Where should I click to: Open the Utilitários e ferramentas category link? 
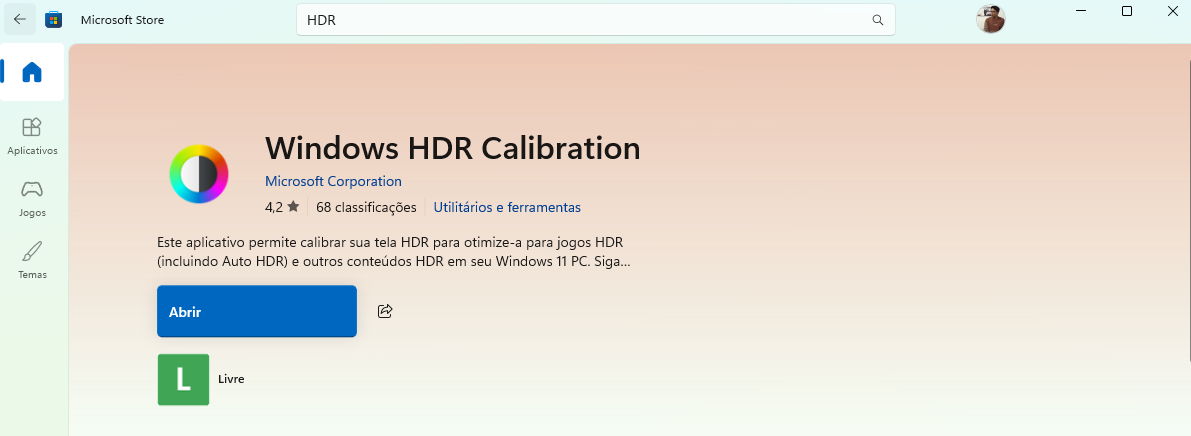(507, 207)
